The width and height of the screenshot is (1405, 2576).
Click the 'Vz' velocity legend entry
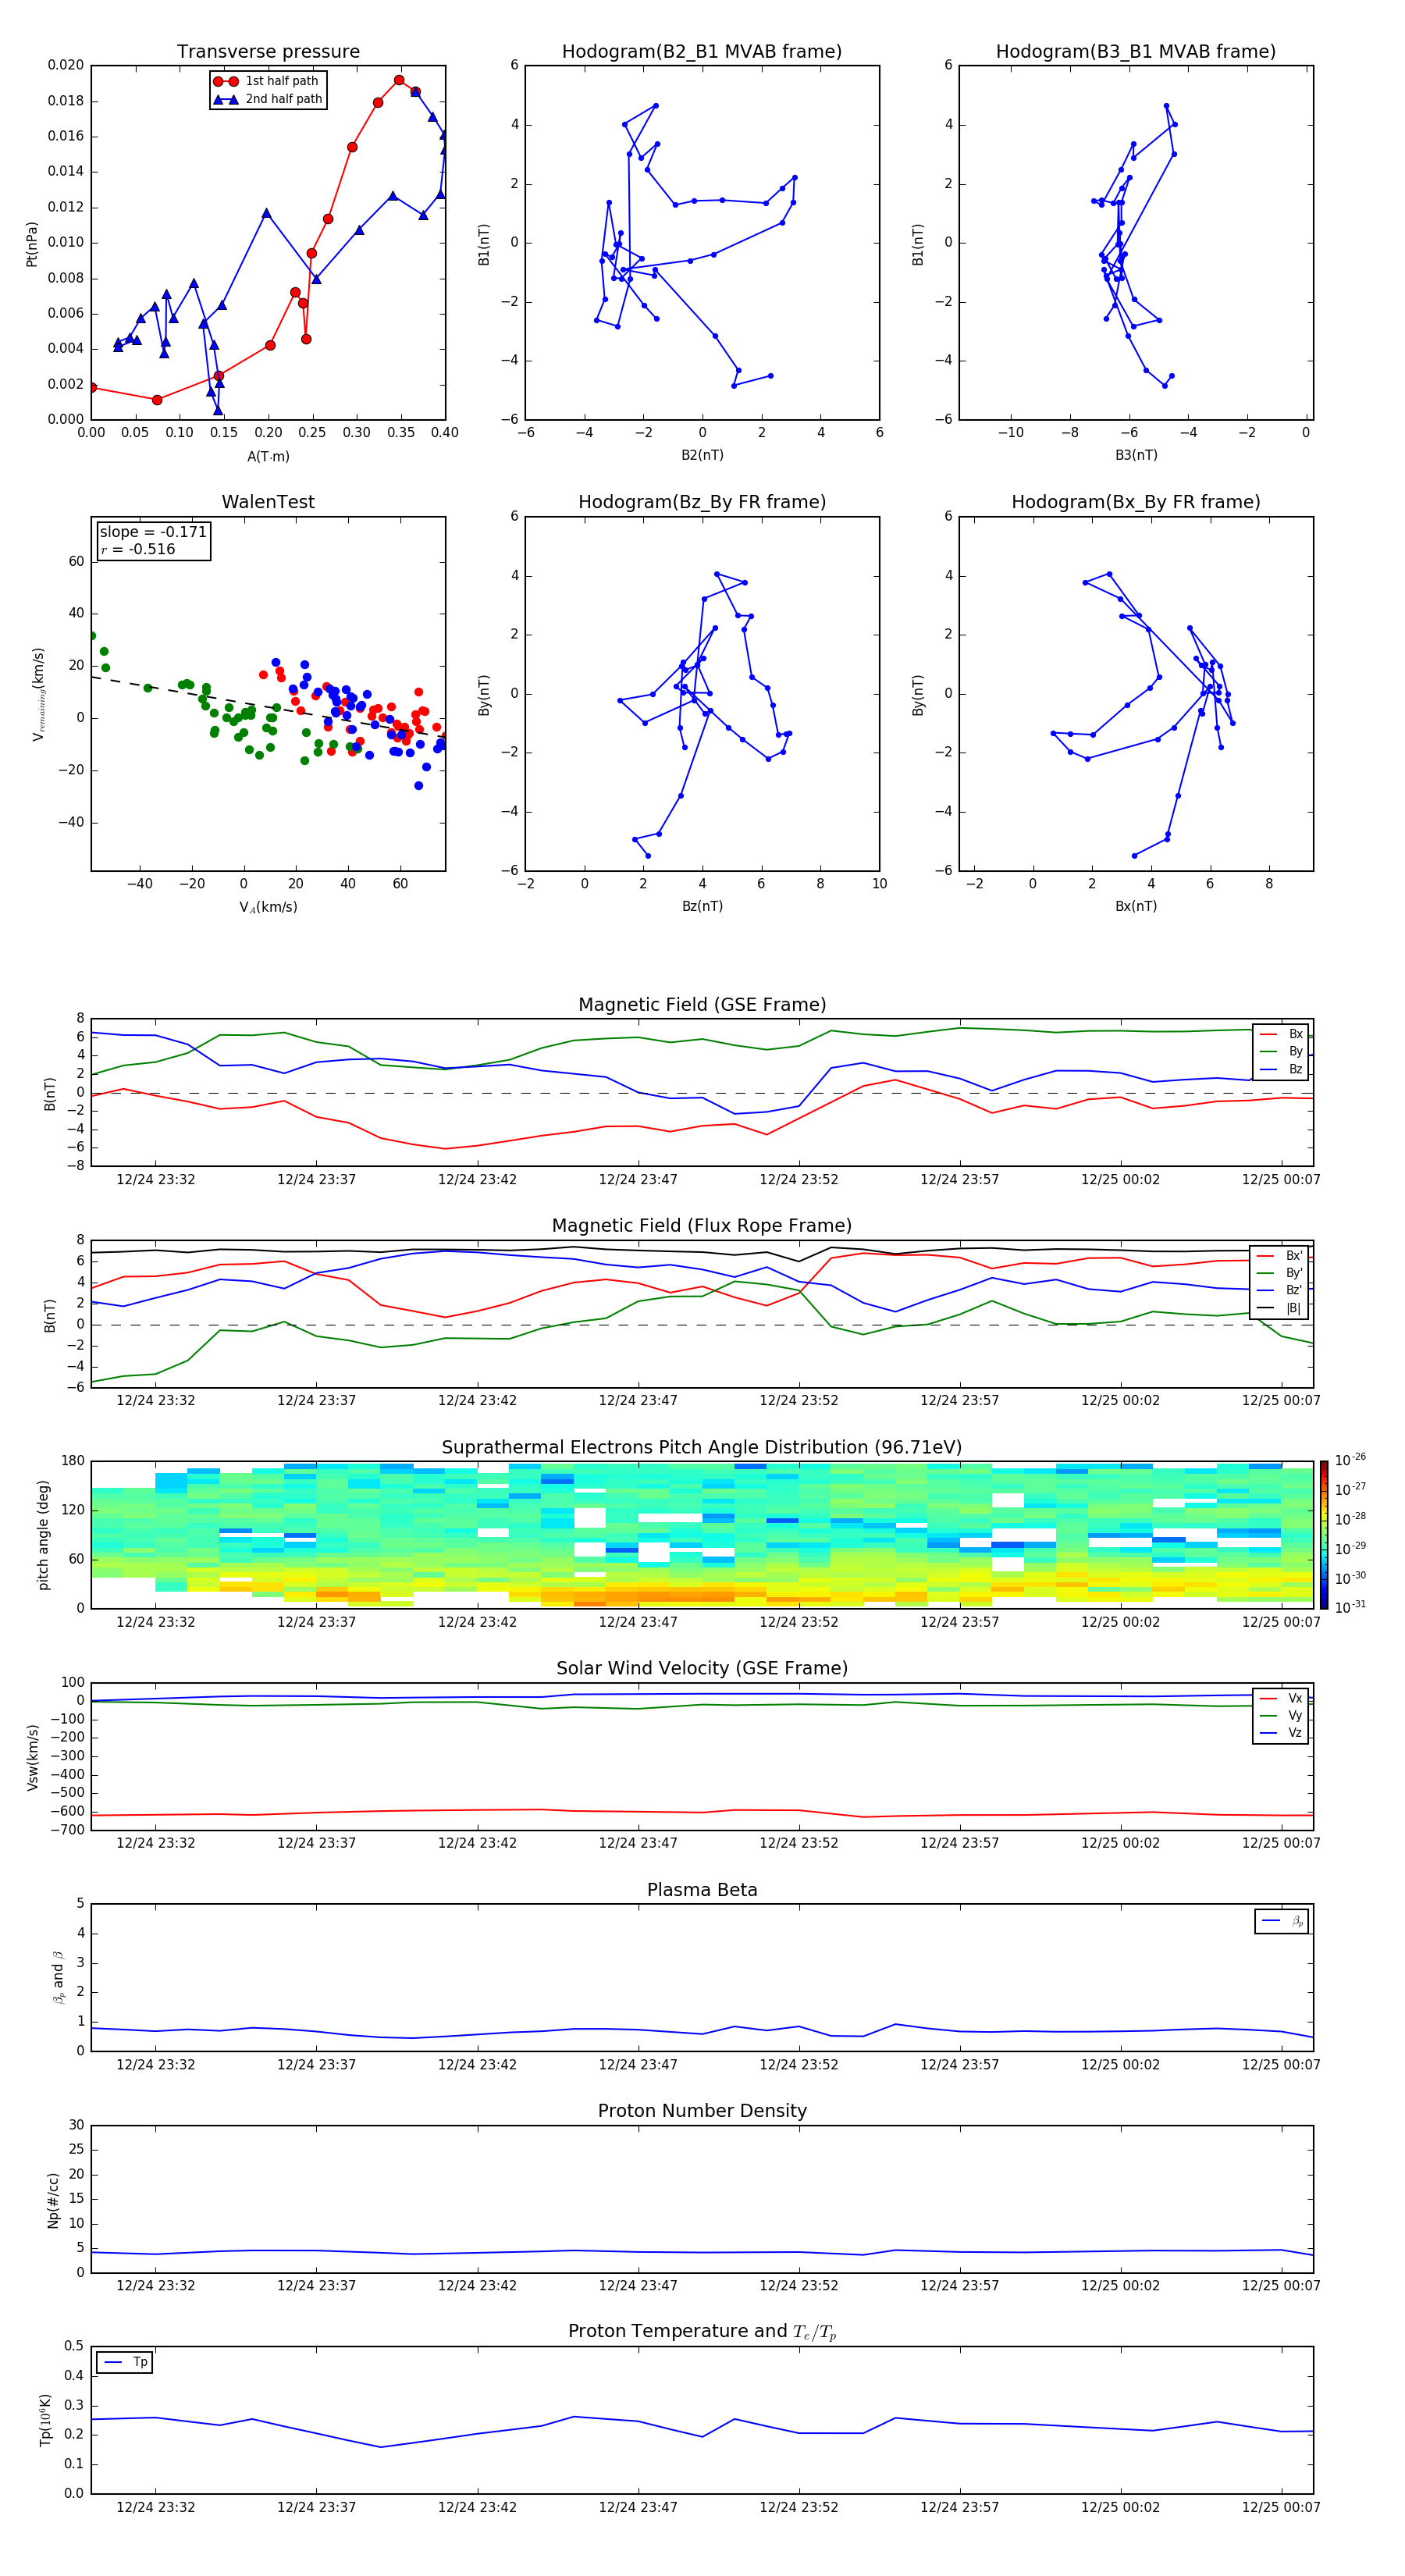tap(1281, 1733)
